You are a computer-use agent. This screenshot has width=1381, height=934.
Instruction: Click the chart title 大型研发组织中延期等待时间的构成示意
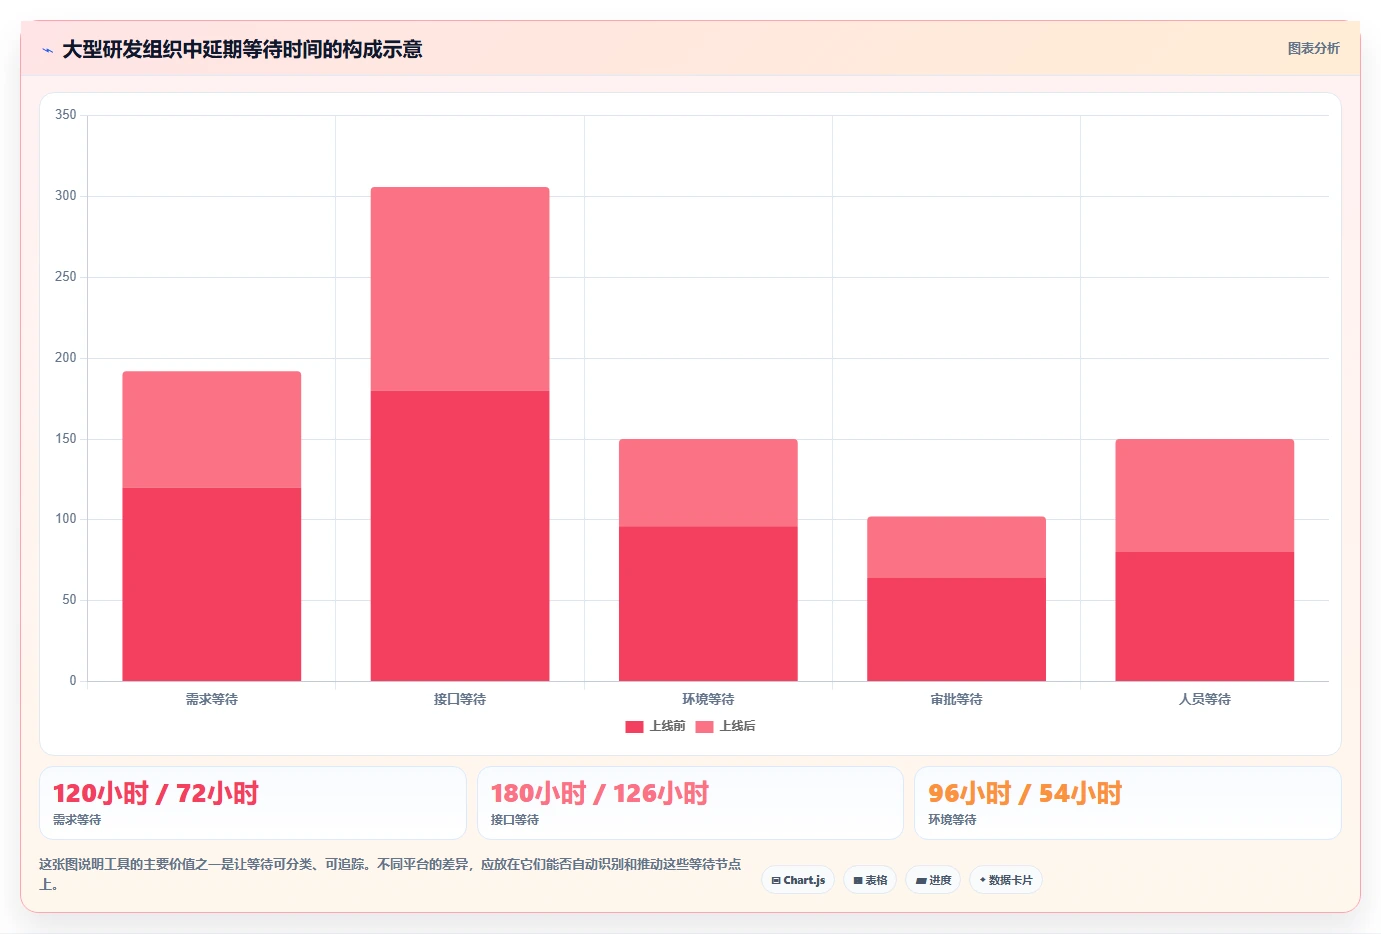click(x=242, y=50)
